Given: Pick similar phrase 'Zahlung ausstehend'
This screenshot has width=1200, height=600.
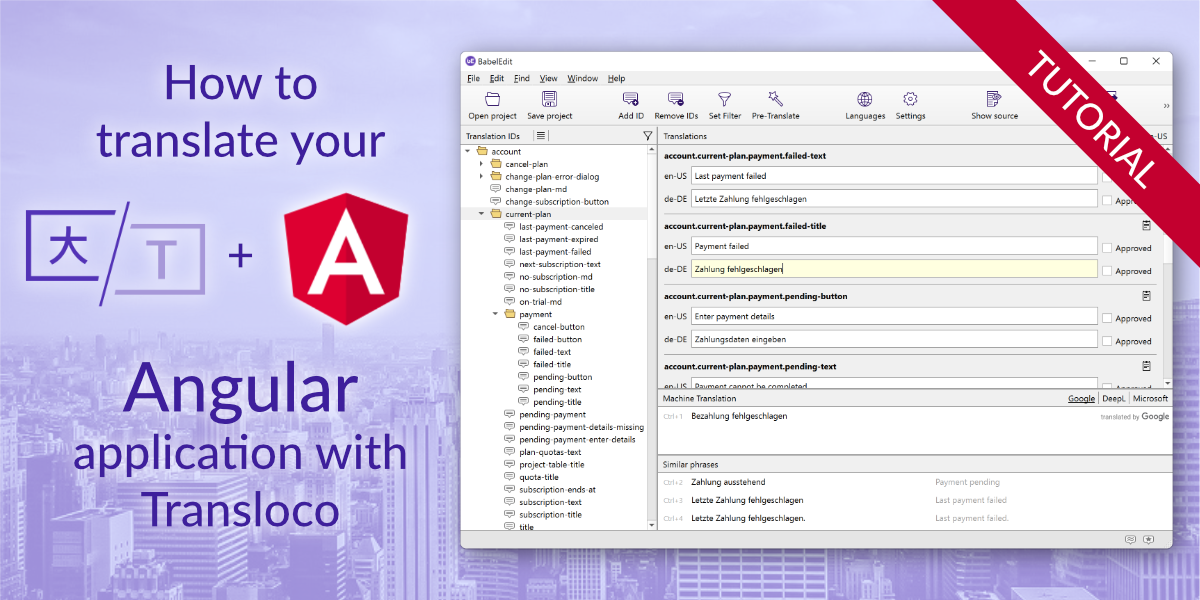Looking at the screenshot, I should point(728,482).
